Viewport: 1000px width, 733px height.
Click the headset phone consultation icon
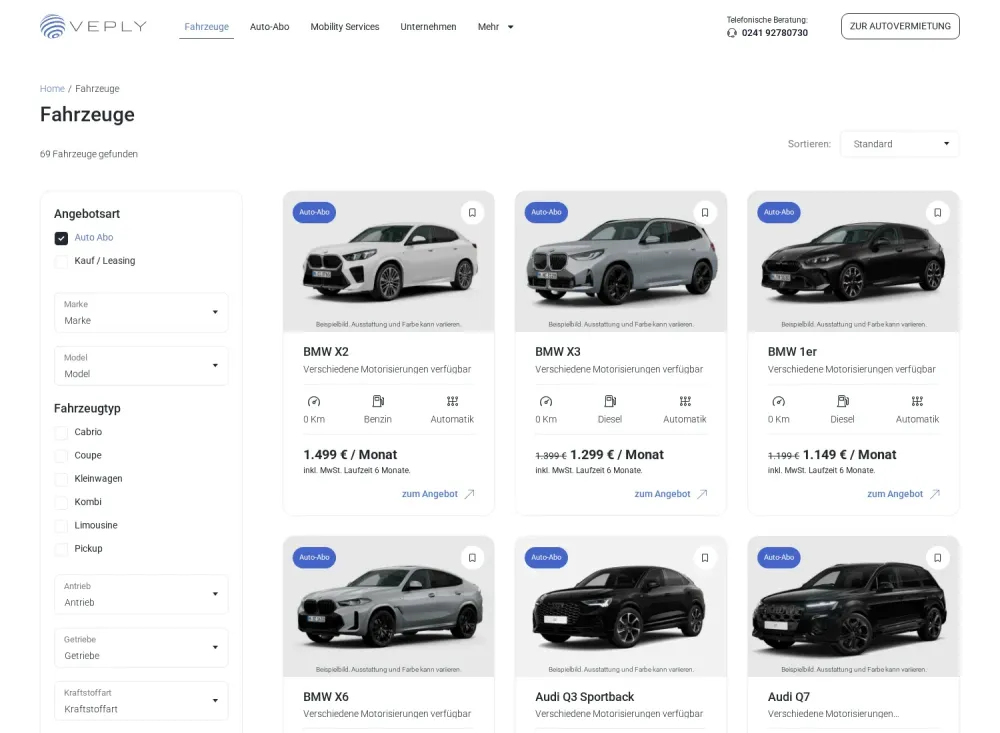pos(732,33)
